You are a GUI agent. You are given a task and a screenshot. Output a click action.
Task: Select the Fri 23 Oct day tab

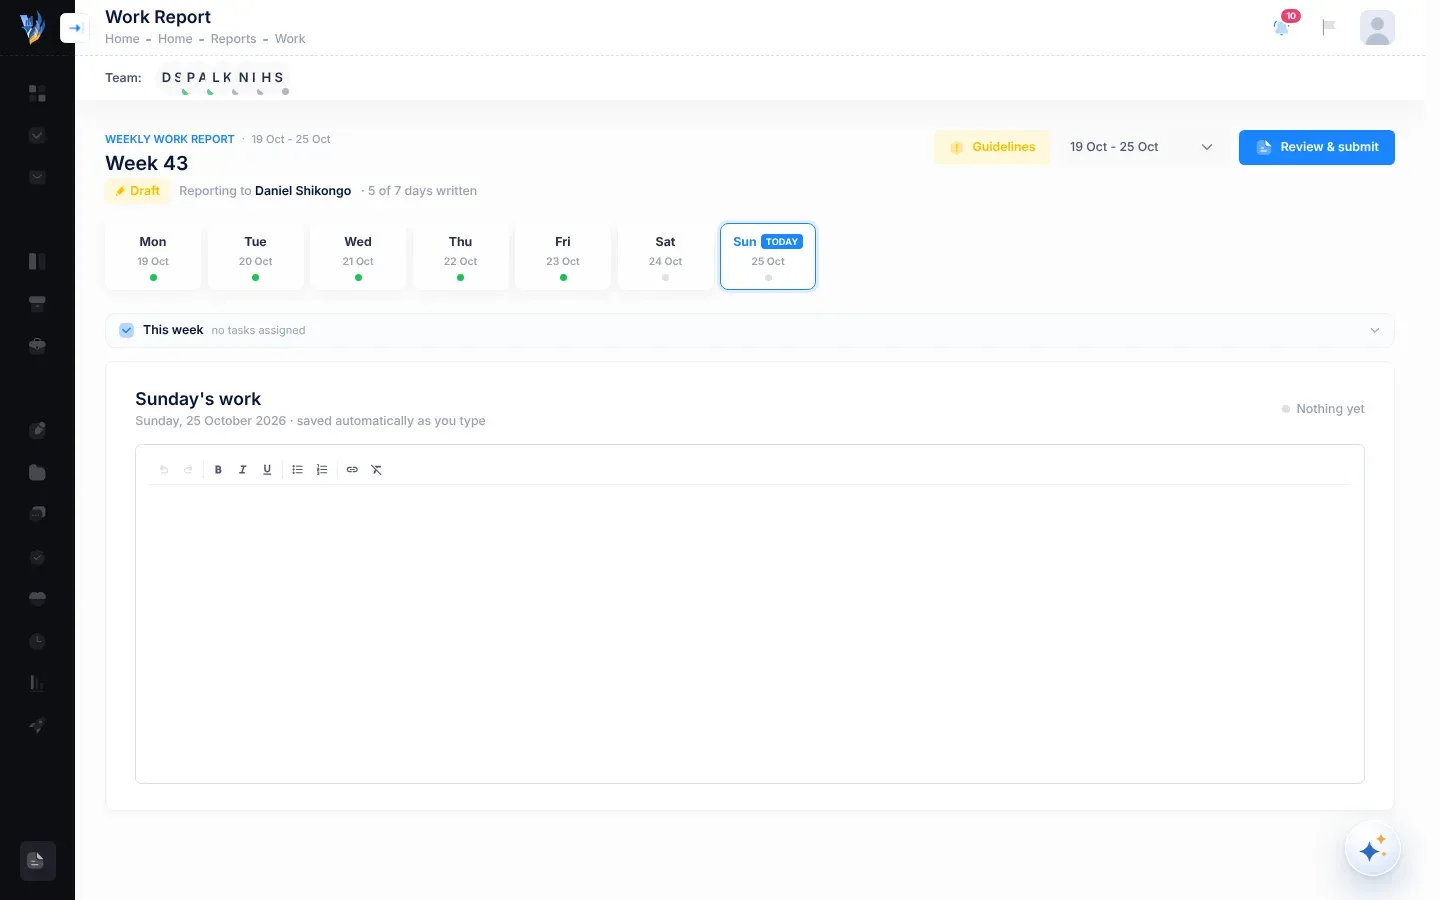point(563,257)
